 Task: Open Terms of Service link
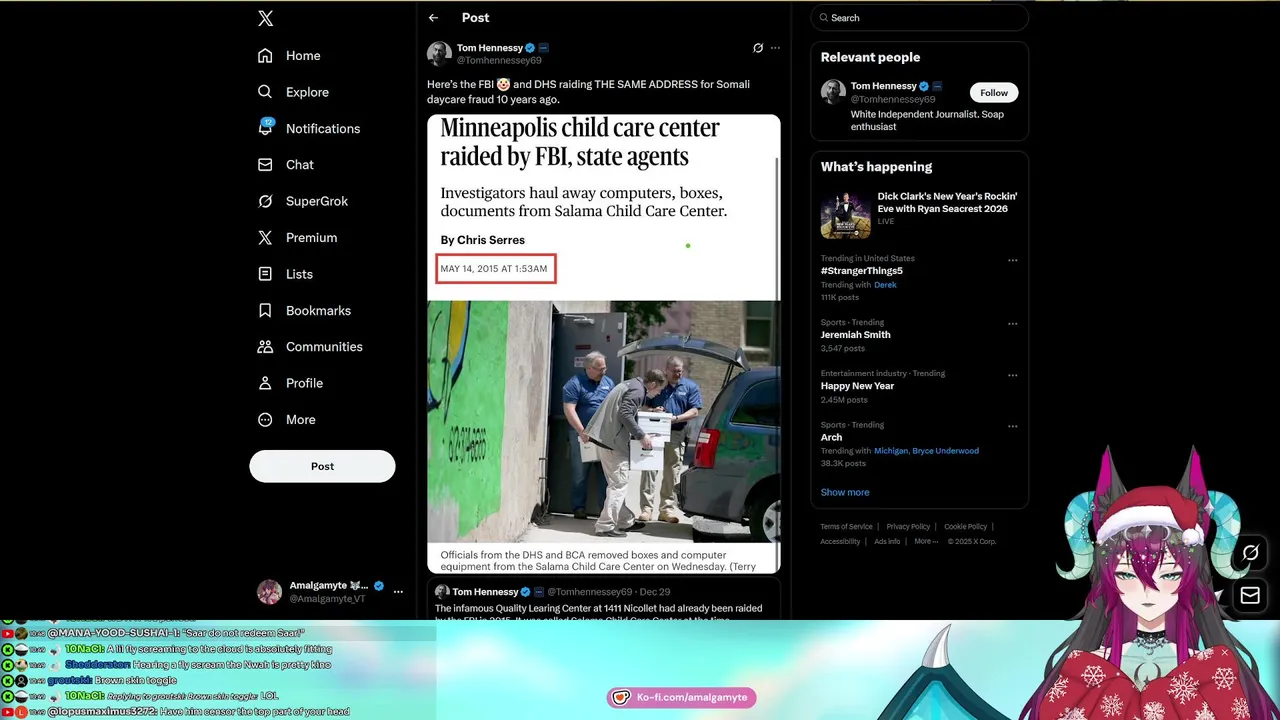[846, 527]
